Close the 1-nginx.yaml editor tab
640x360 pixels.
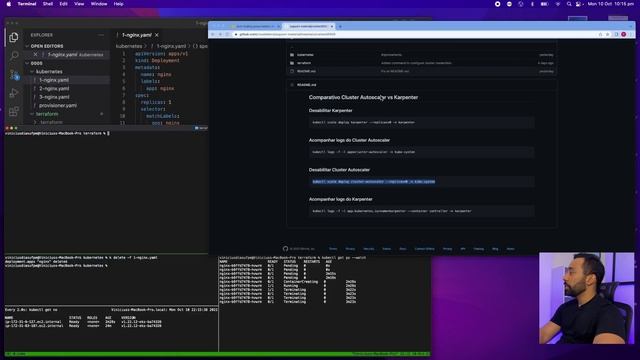(157, 35)
